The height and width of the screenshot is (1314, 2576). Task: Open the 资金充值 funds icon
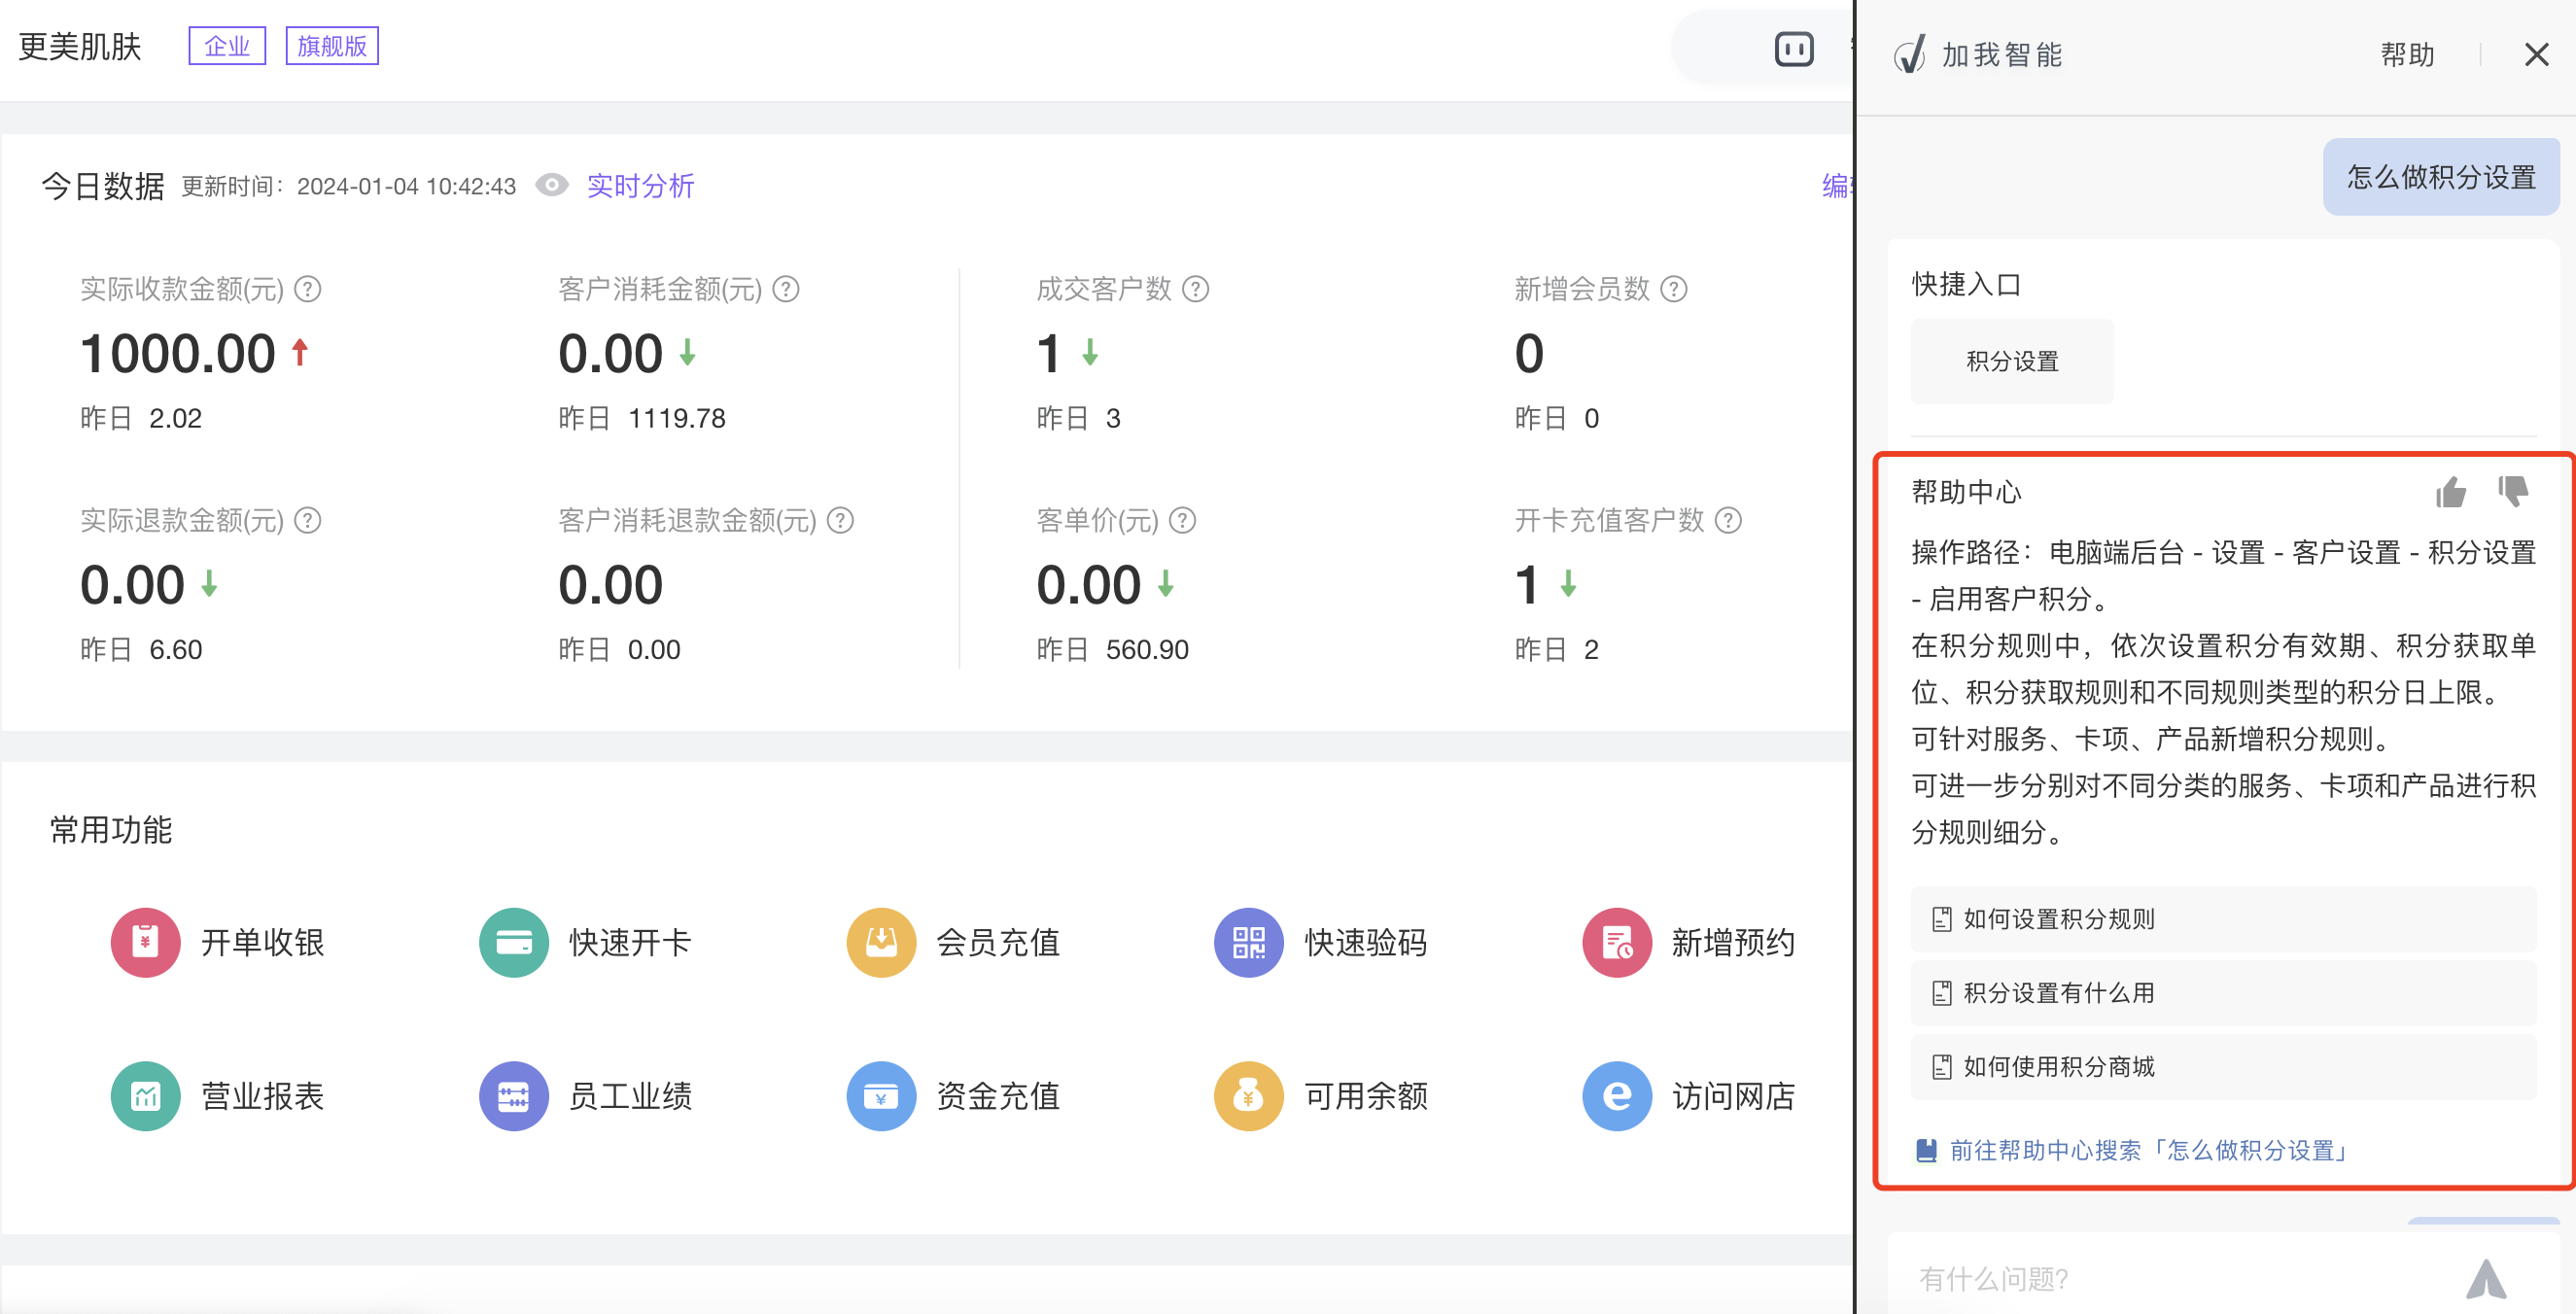(x=881, y=1096)
